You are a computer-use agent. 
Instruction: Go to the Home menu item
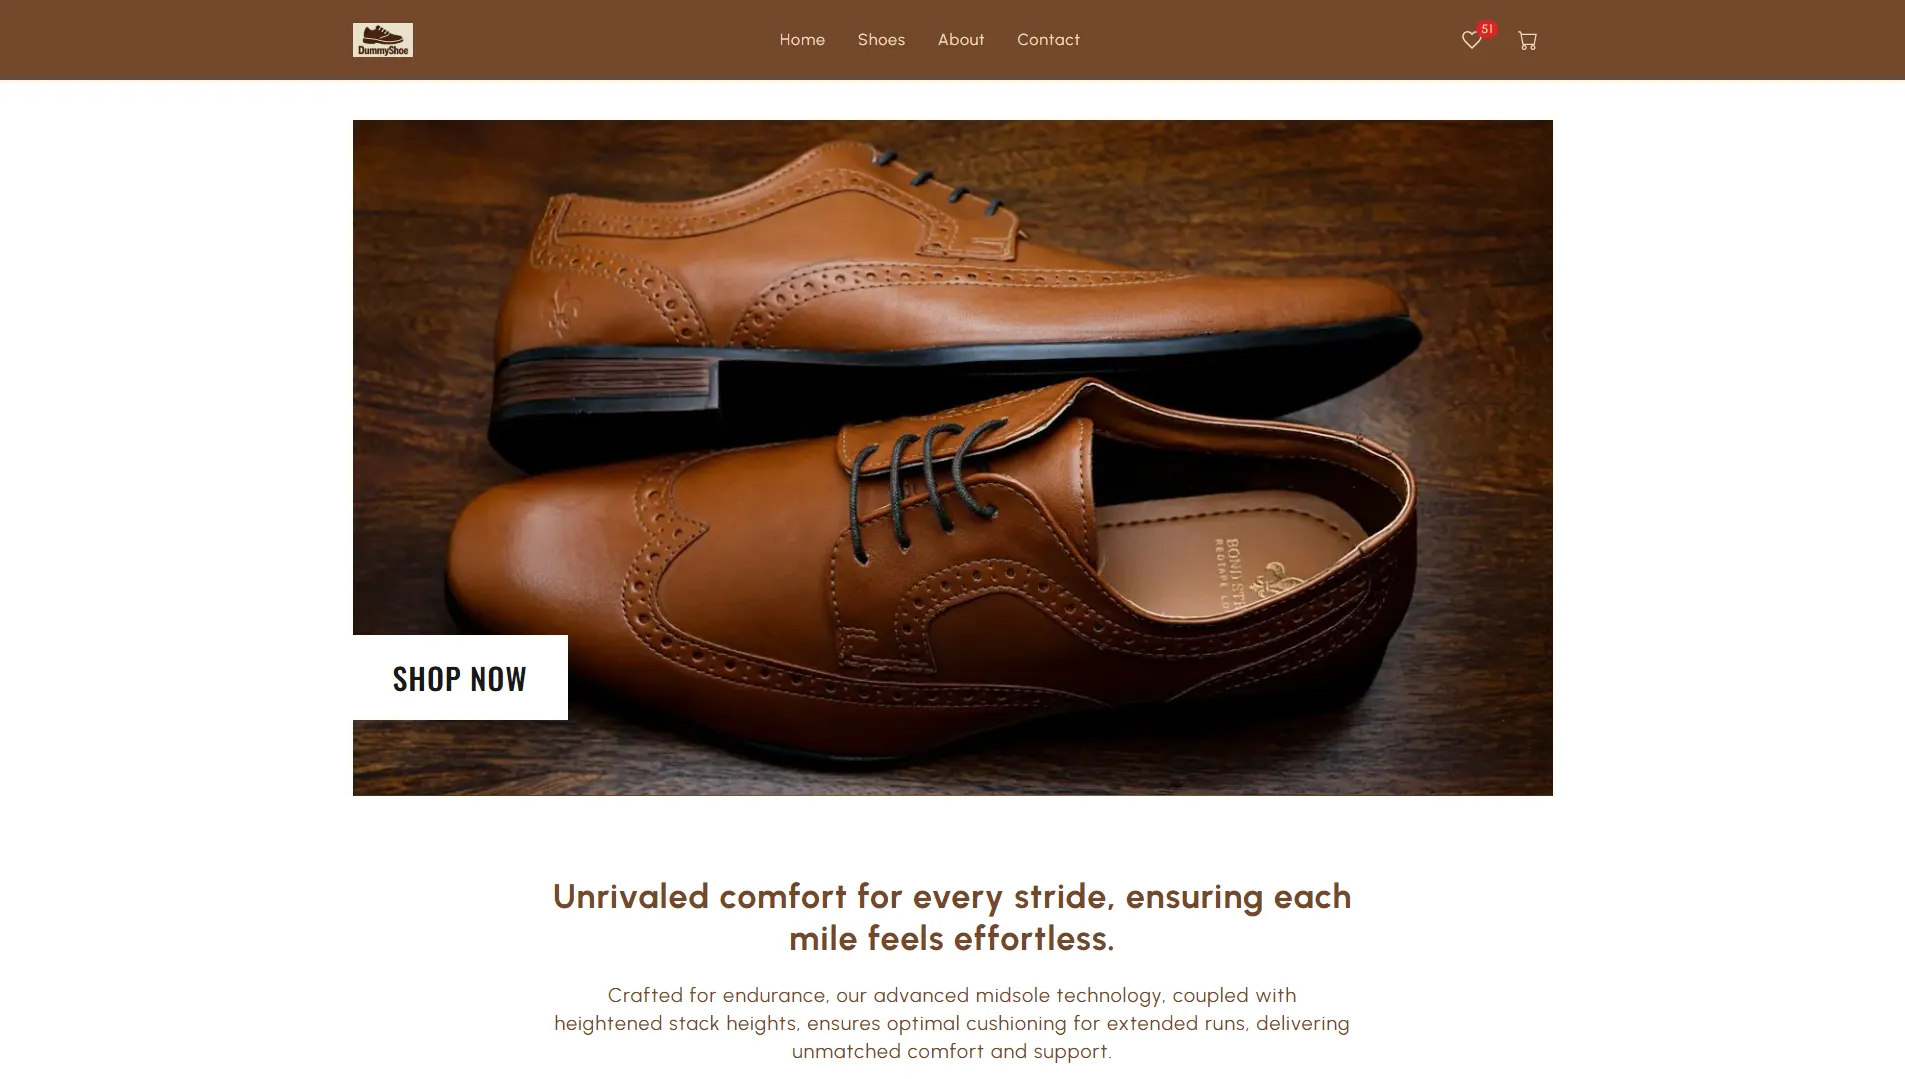tap(802, 40)
